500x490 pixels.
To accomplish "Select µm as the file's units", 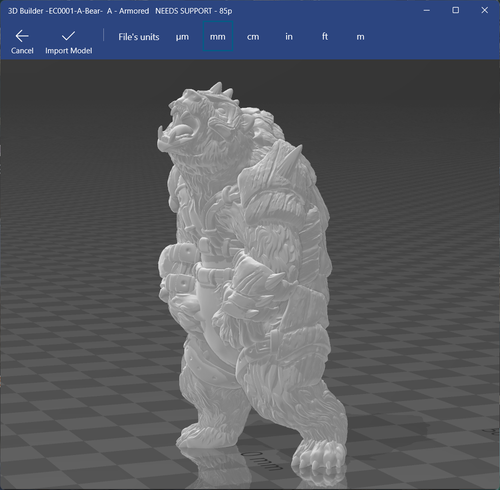I will (x=182, y=37).
